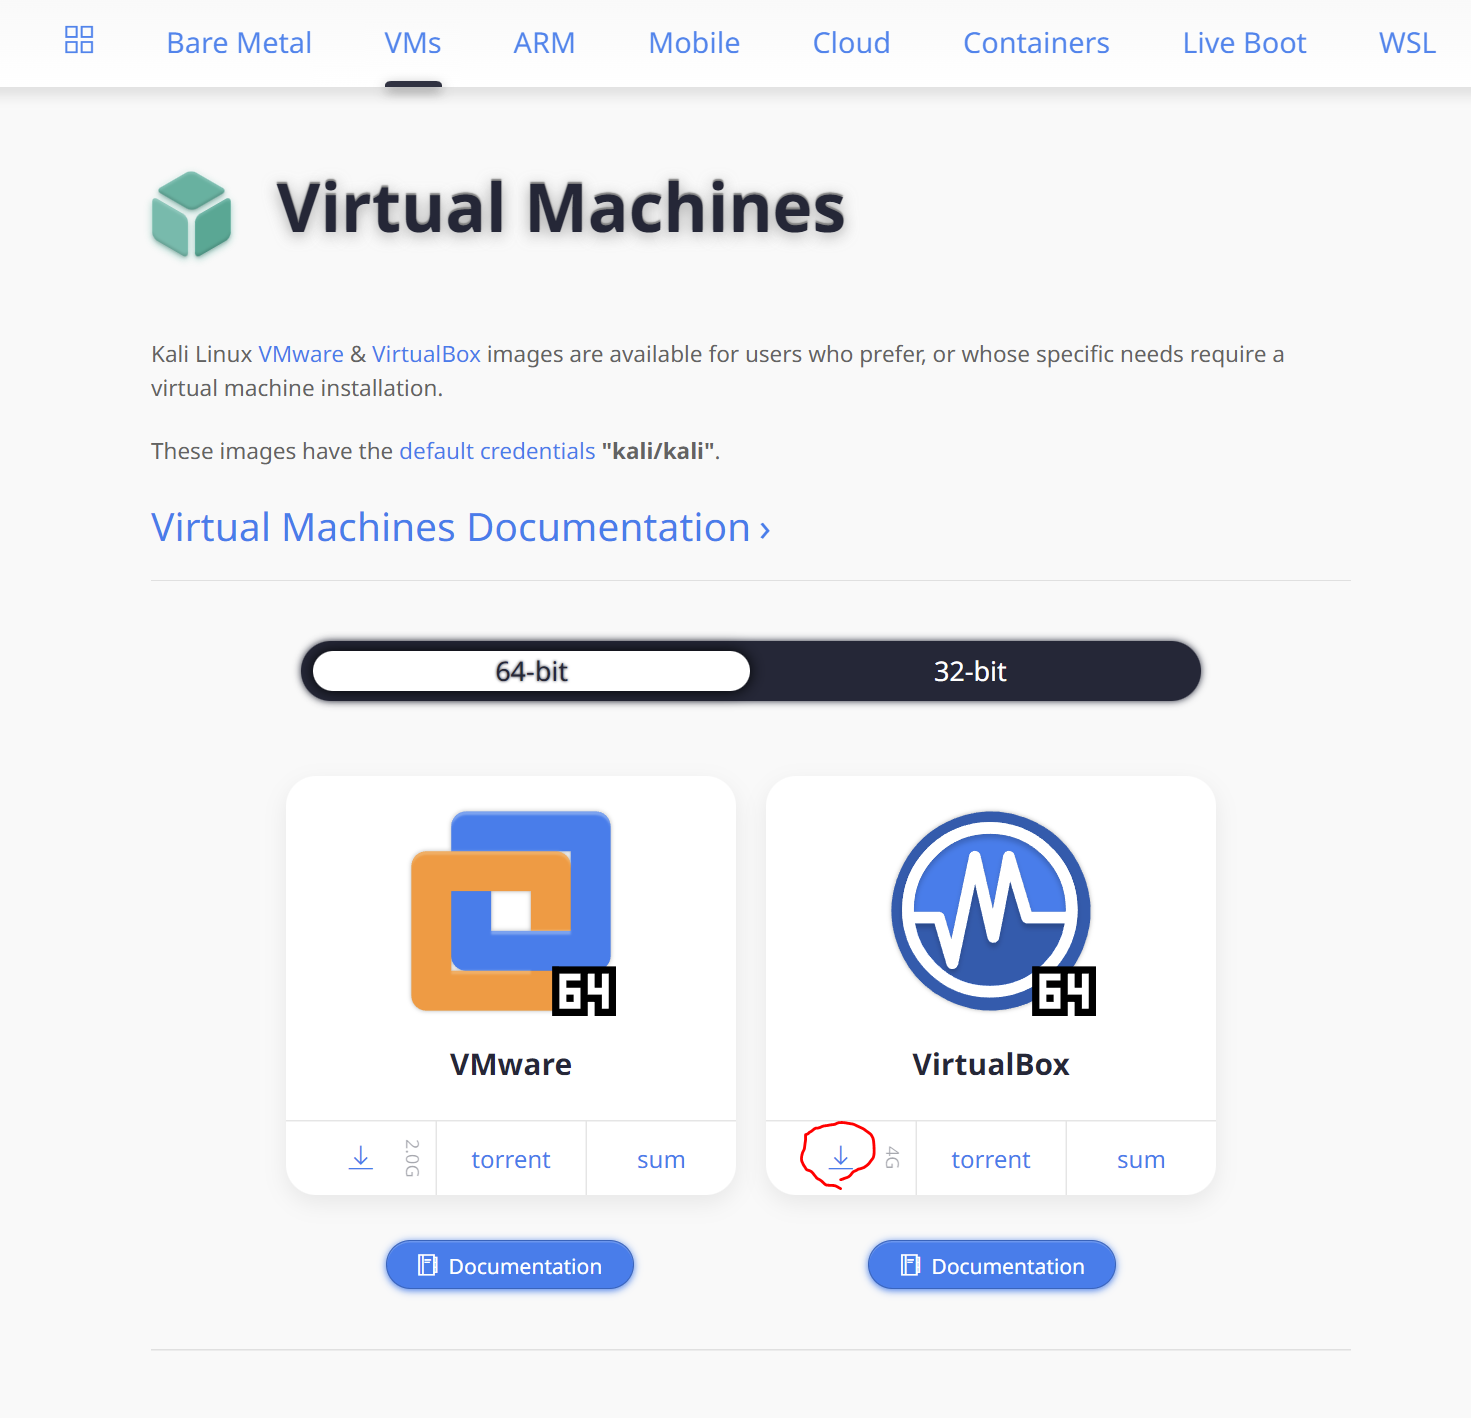Go to WSL tab
Image resolution: width=1471 pixels, height=1418 pixels.
[1407, 43]
